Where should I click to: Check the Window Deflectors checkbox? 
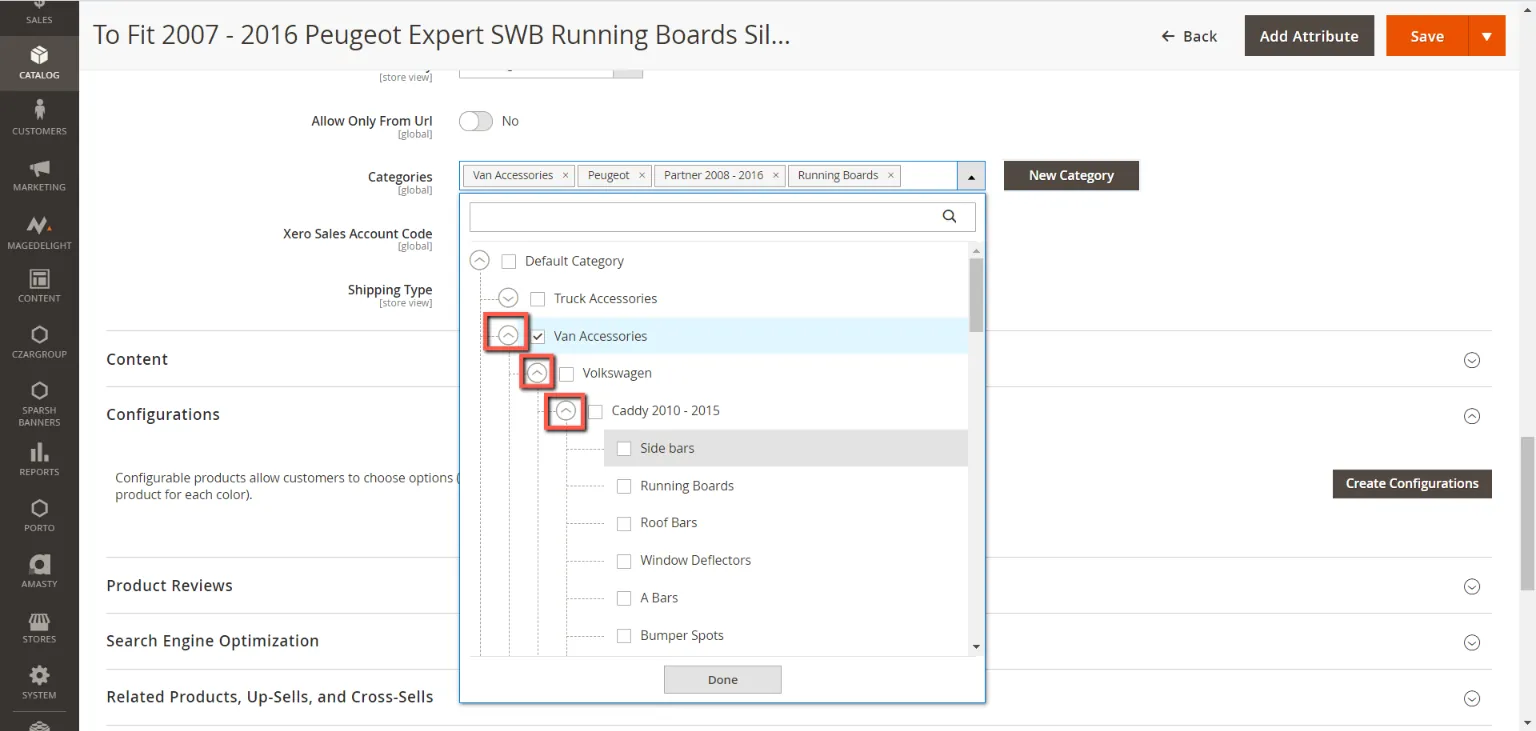coord(624,560)
